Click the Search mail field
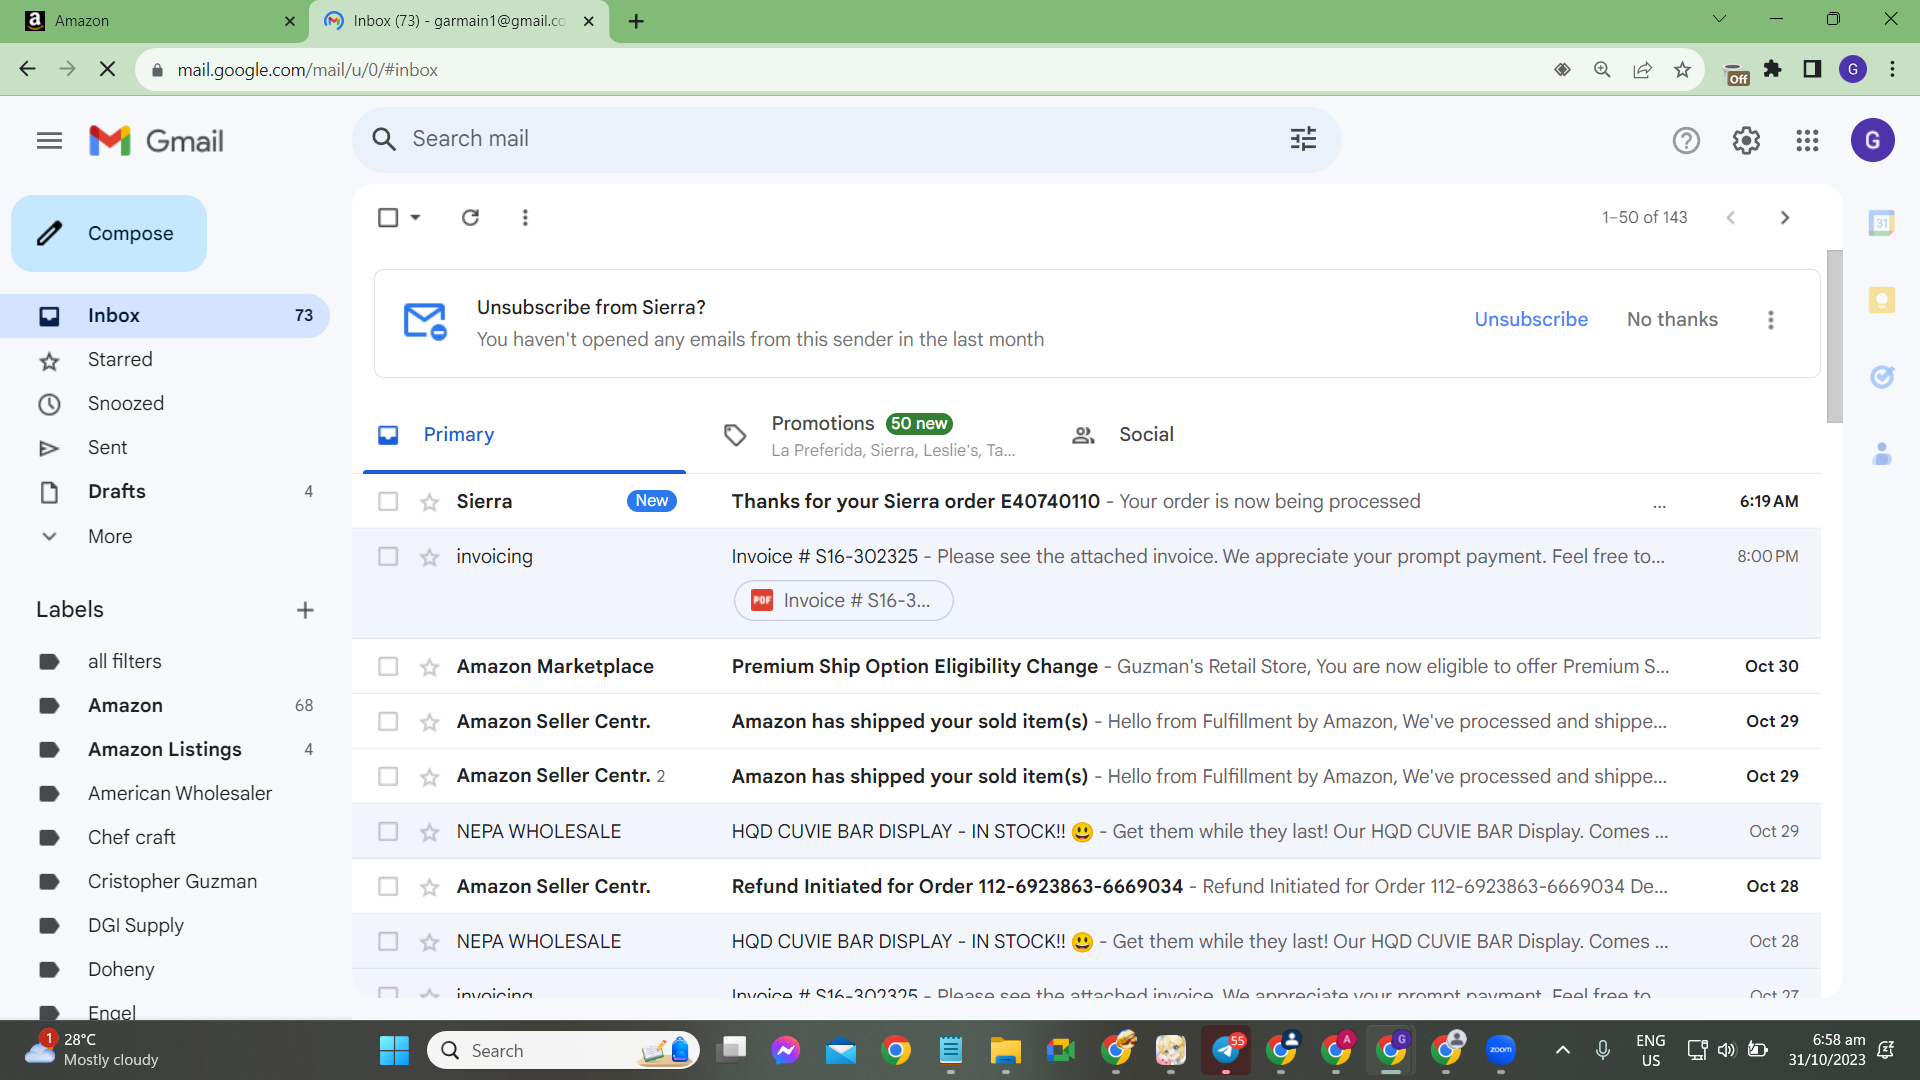Screen dimensions: 1920x1080 (x=846, y=139)
